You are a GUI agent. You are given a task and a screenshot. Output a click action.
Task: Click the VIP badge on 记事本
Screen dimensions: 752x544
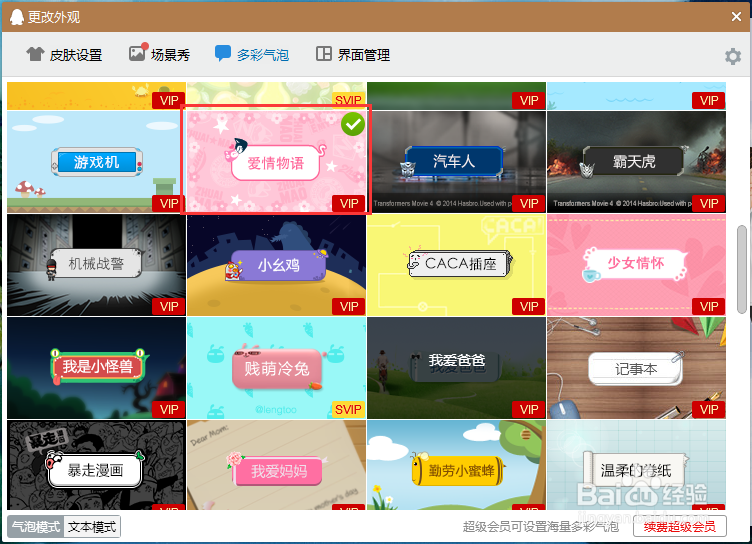(x=709, y=409)
